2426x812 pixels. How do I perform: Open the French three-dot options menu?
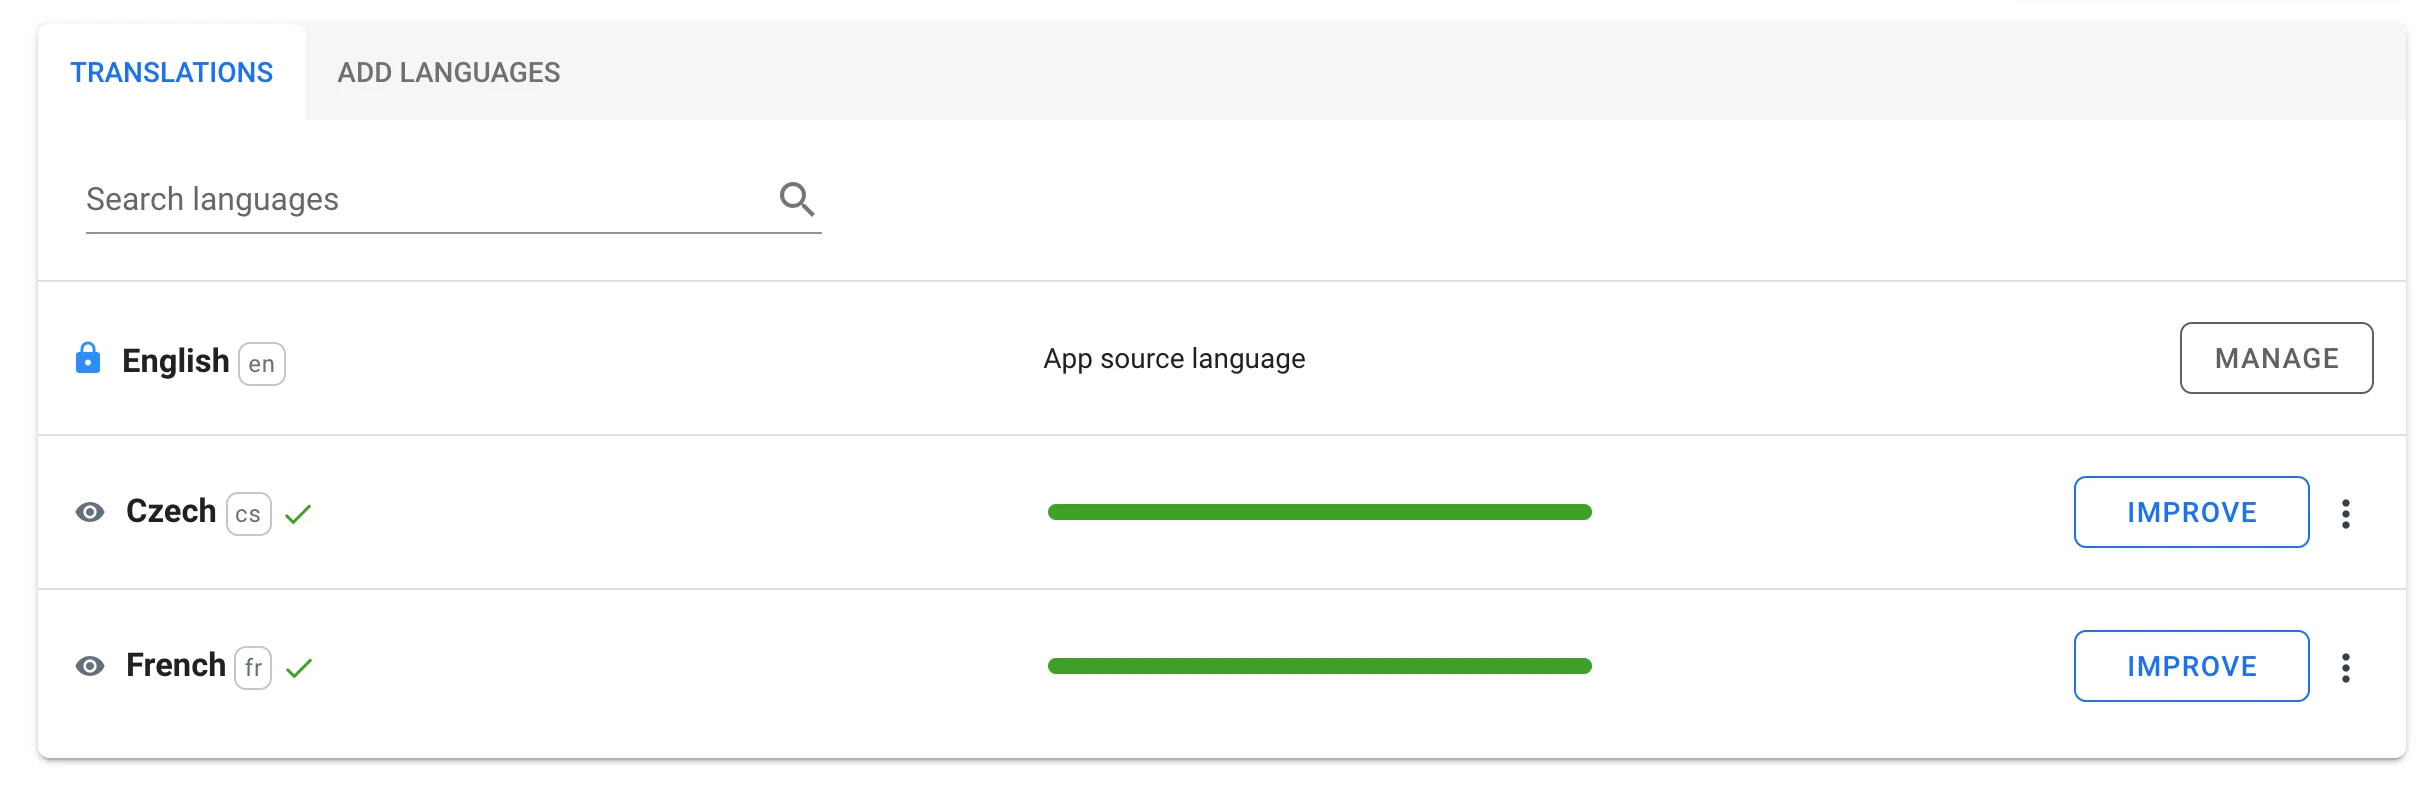pyautogui.click(x=2345, y=668)
